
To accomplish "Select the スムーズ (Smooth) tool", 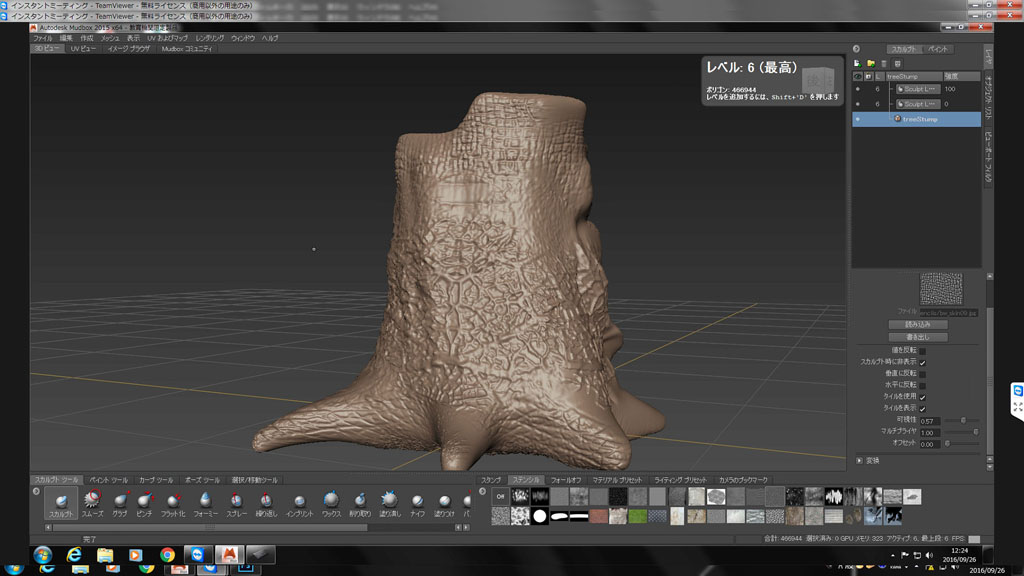I will point(92,501).
